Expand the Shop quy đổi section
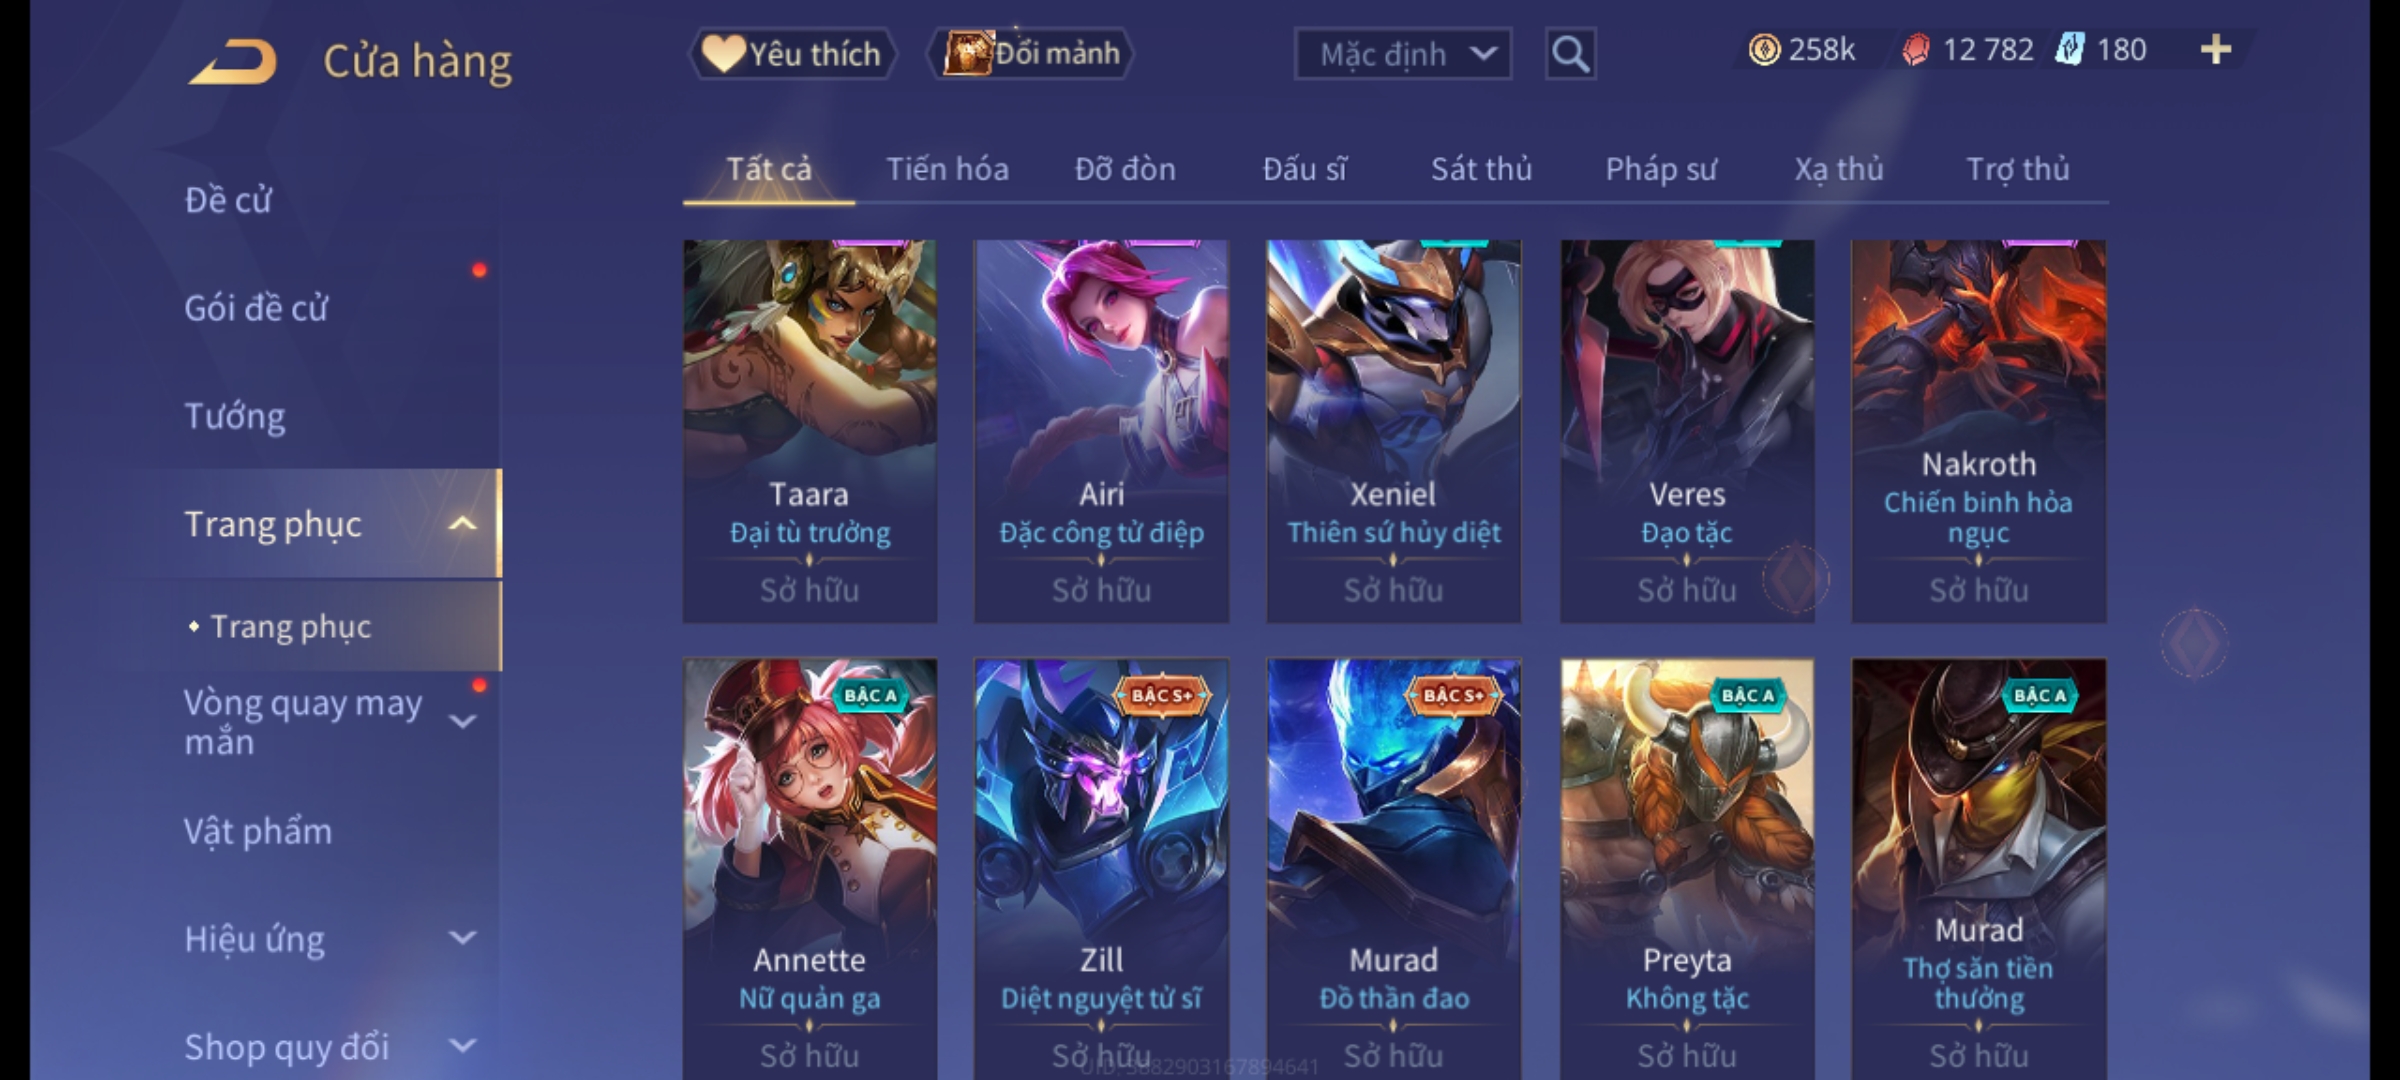 [462, 1045]
